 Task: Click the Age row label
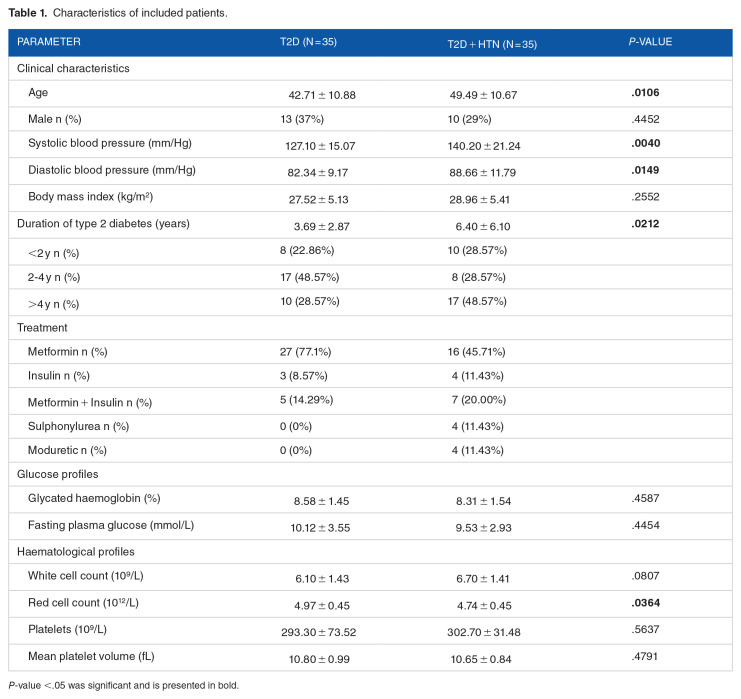coord(39,93)
